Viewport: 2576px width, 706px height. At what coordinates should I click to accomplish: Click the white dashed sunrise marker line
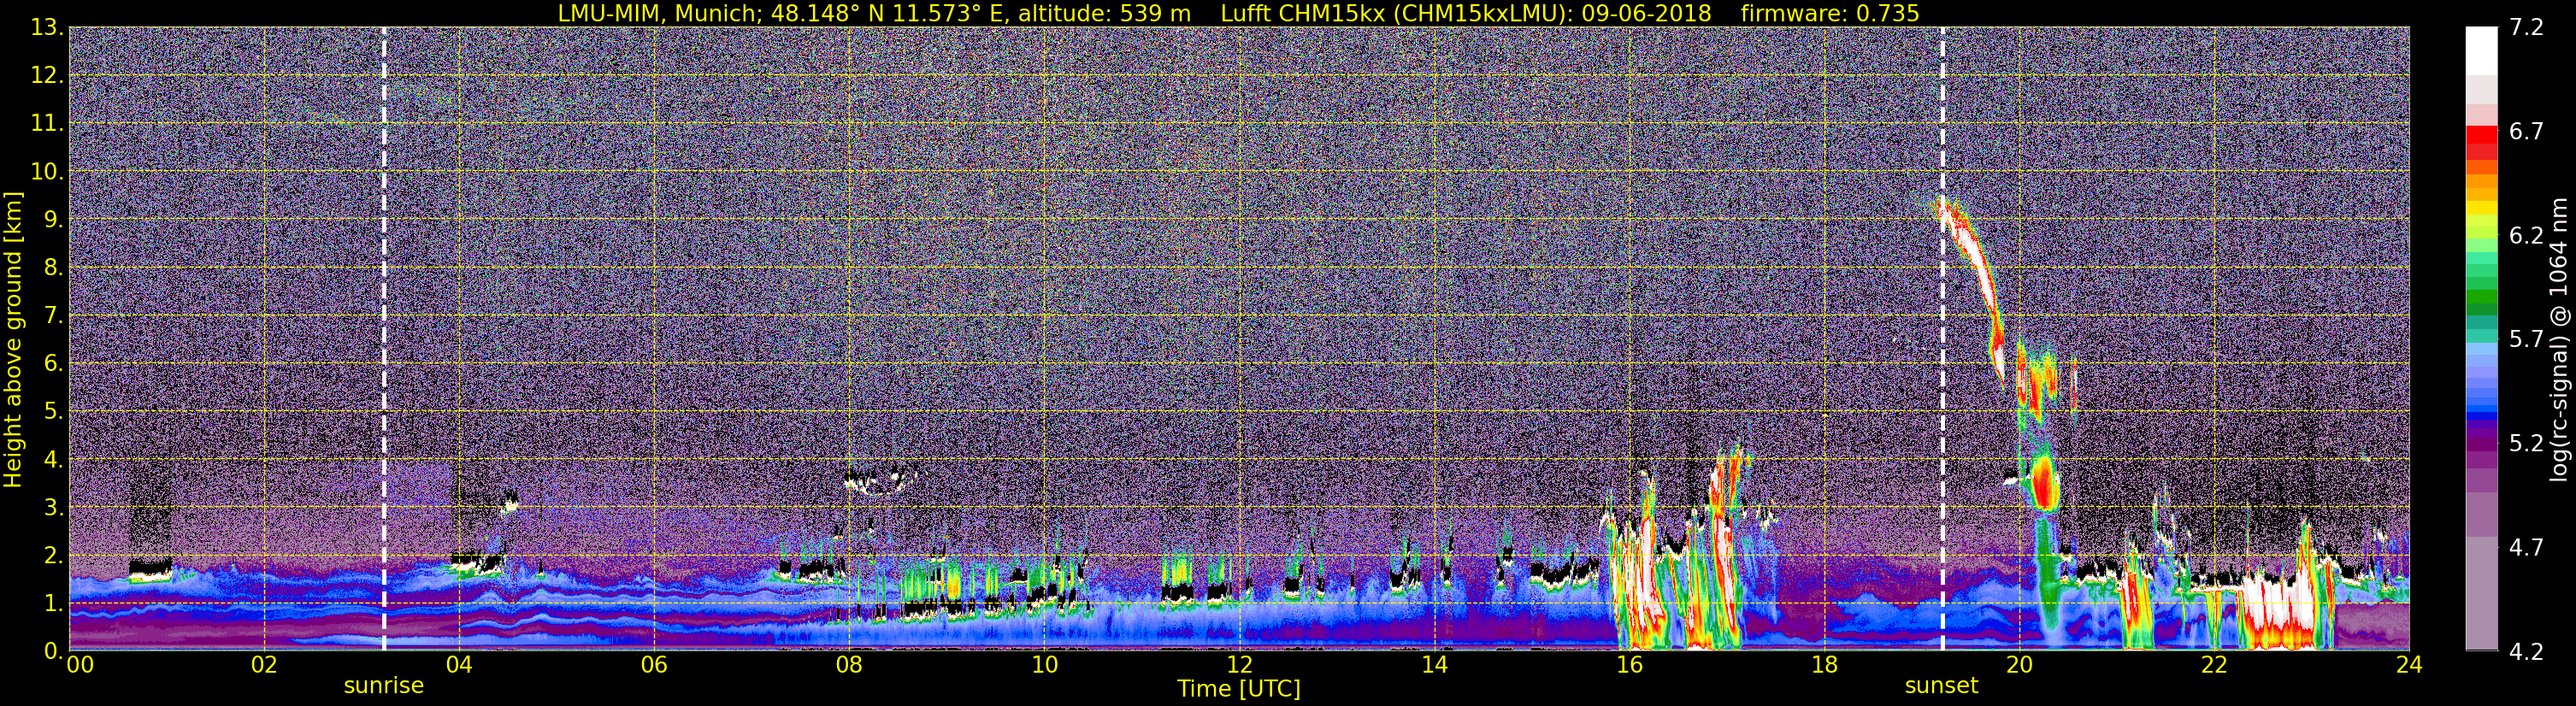pos(384,338)
